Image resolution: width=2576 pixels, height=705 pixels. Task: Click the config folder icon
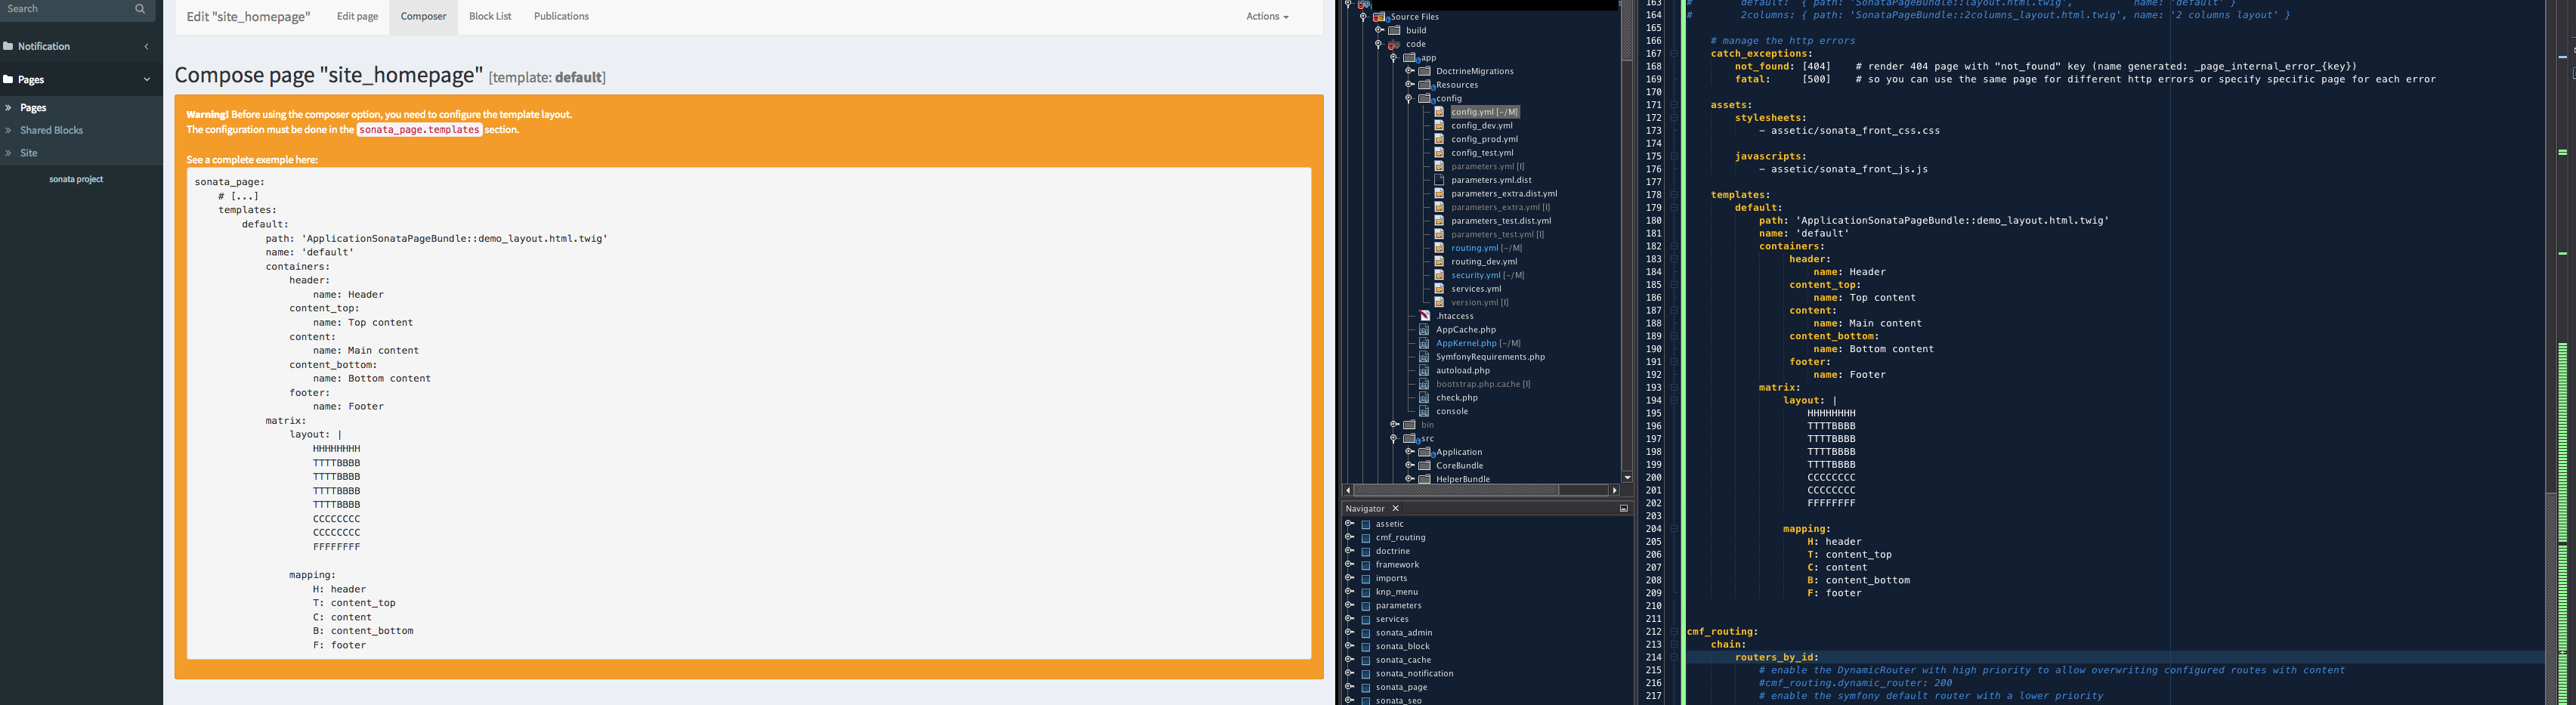coord(1426,99)
